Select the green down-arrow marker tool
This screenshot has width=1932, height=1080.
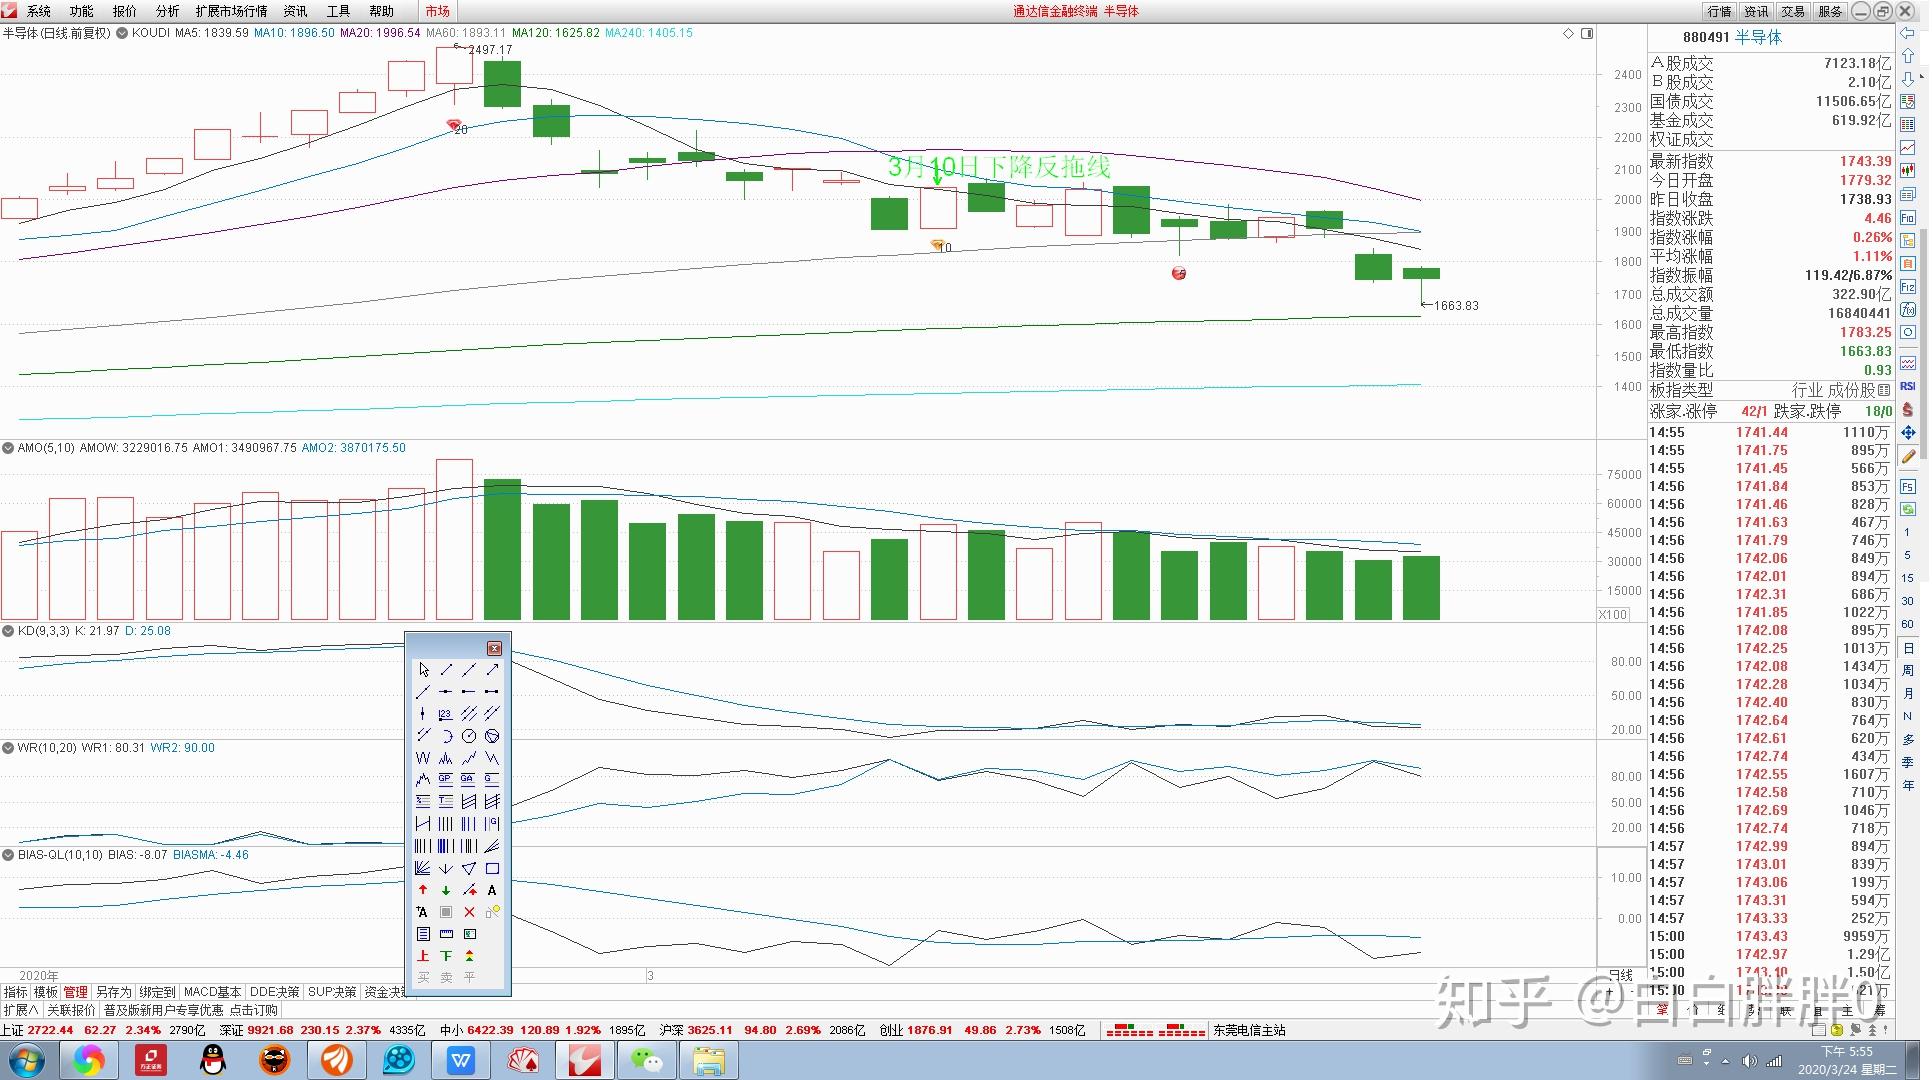(446, 890)
